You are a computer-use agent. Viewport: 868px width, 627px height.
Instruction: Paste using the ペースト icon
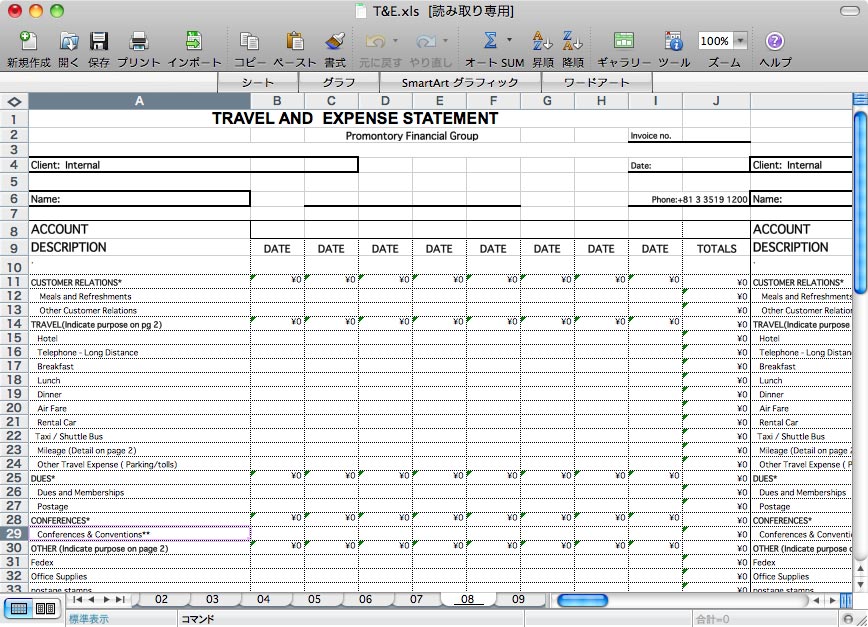coord(294,42)
